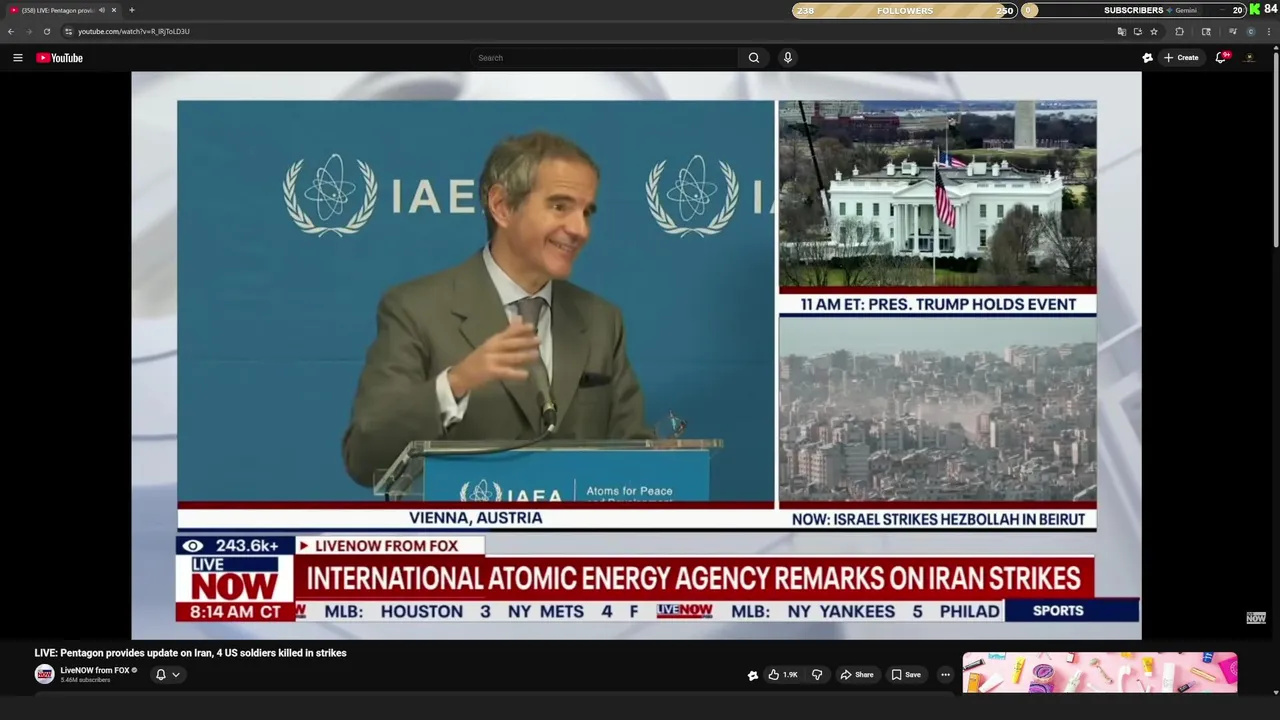Open a new browser tab with plus
The width and height of the screenshot is (1280, 720).
tap(131, 10)
